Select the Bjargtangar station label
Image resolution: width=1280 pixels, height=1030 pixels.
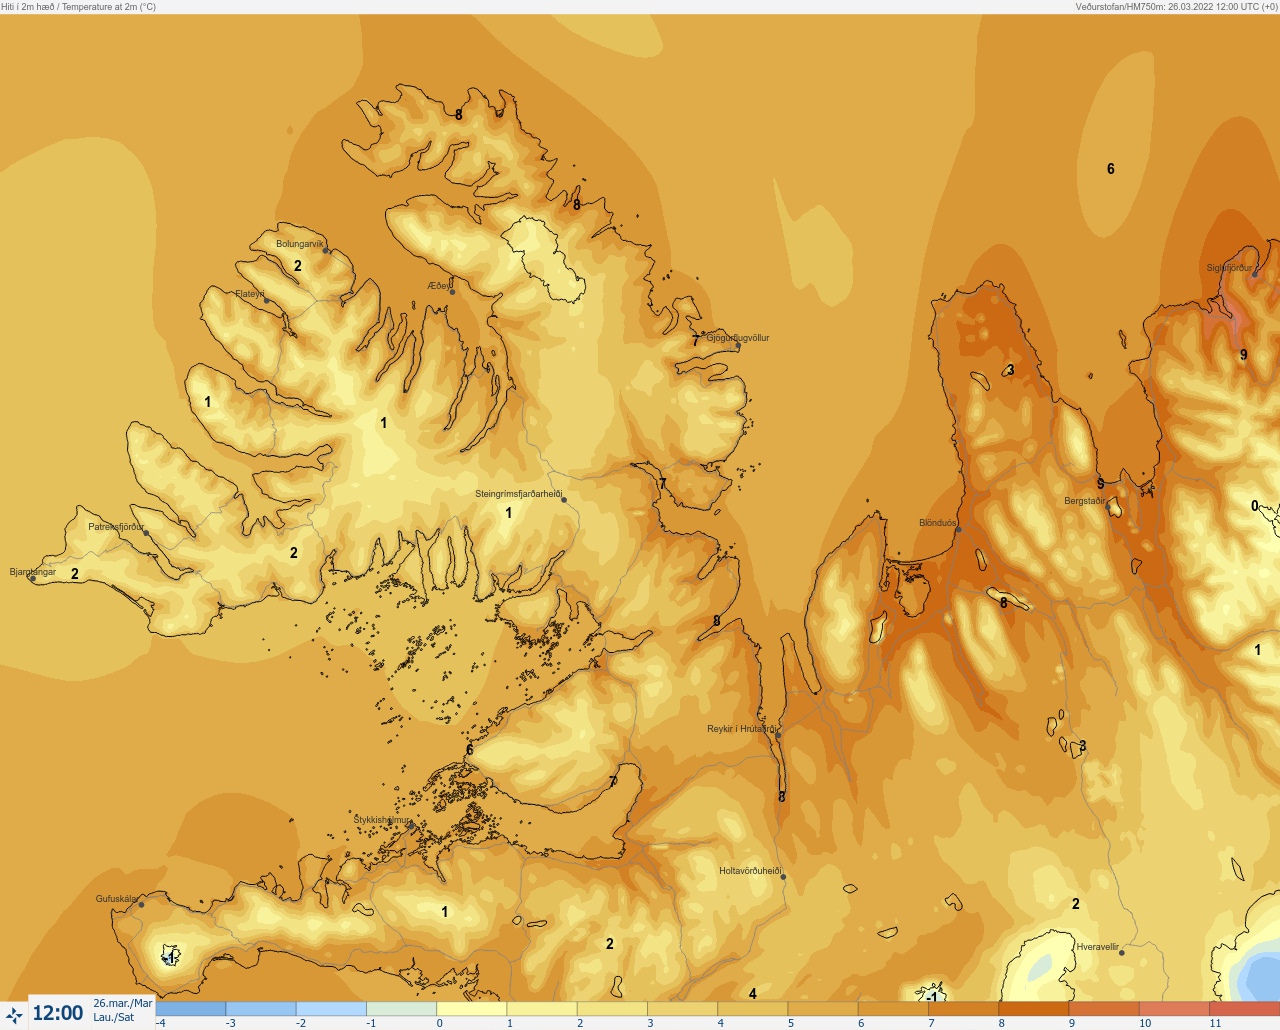click(x=33, y=572)
